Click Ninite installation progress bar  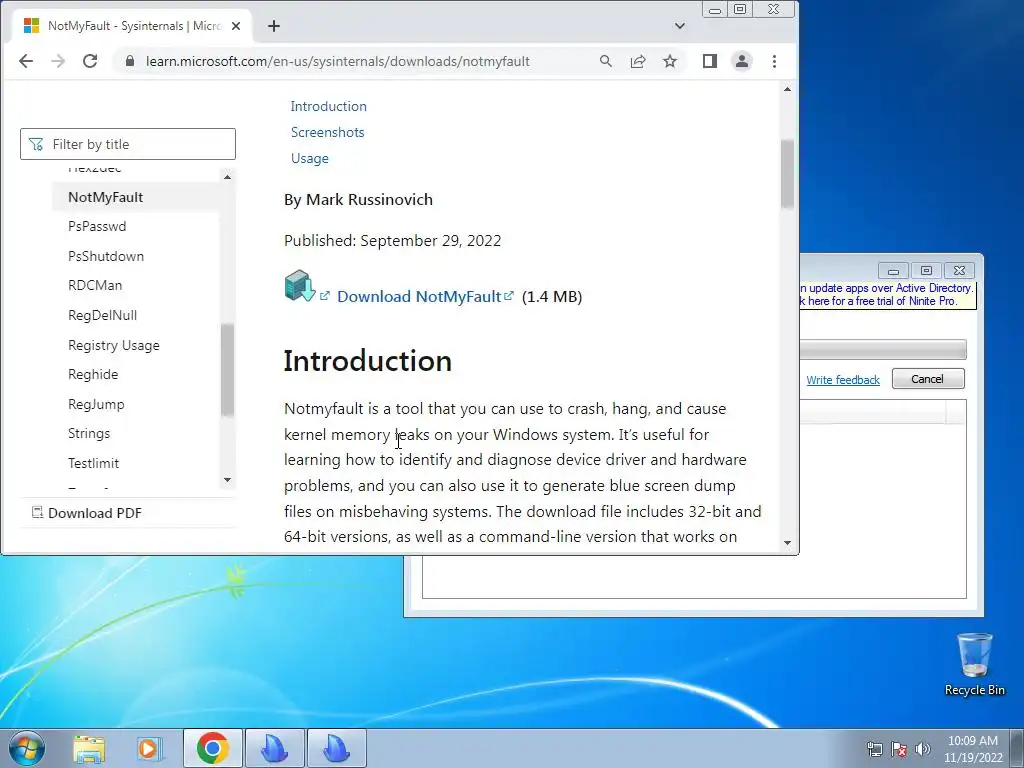coord(883,349)
